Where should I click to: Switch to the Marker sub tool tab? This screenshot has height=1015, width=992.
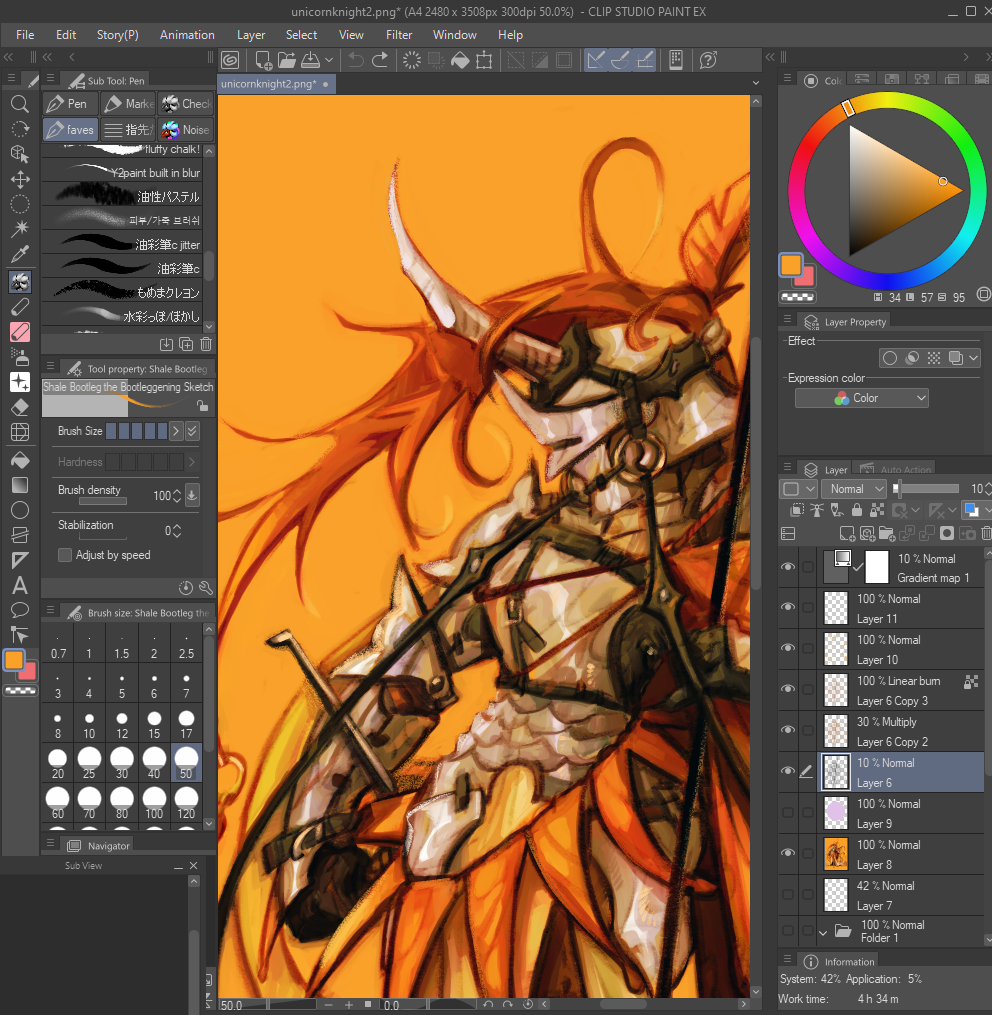click(x=128, y=104)
